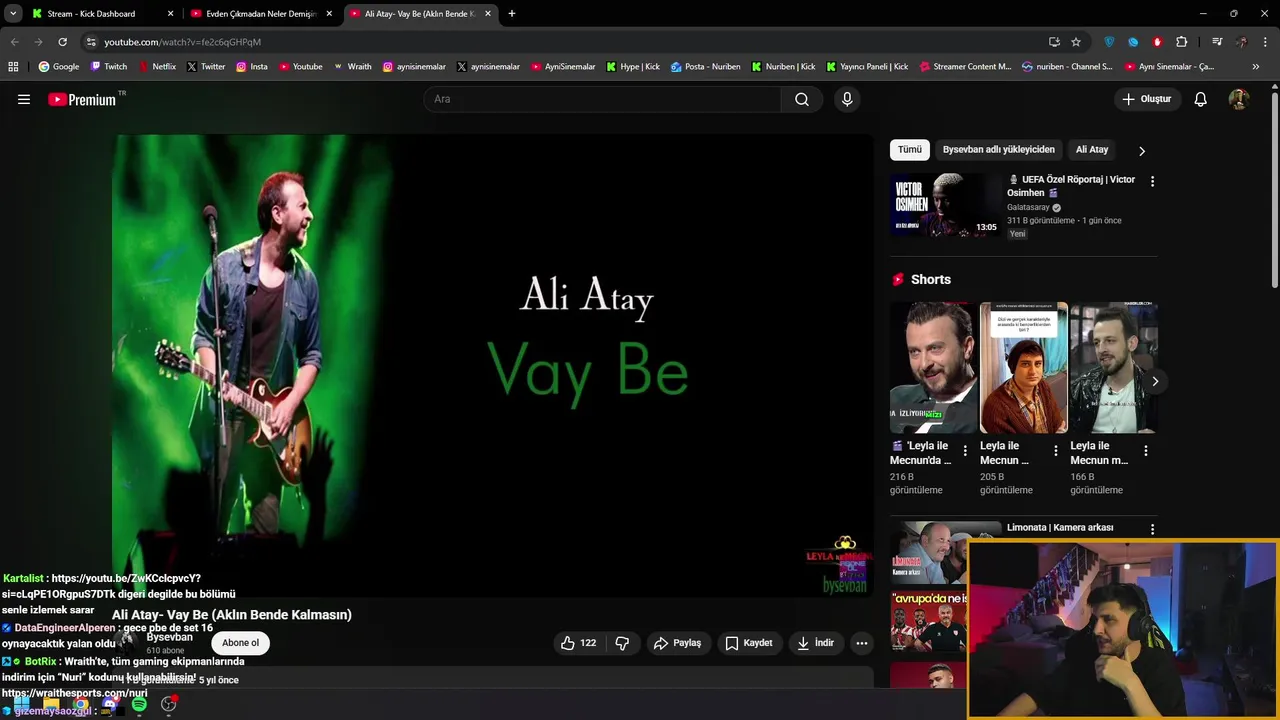Go back to the previous page
The width and height of the screenshot is (1280, 720).
click(x=14, y=42)
